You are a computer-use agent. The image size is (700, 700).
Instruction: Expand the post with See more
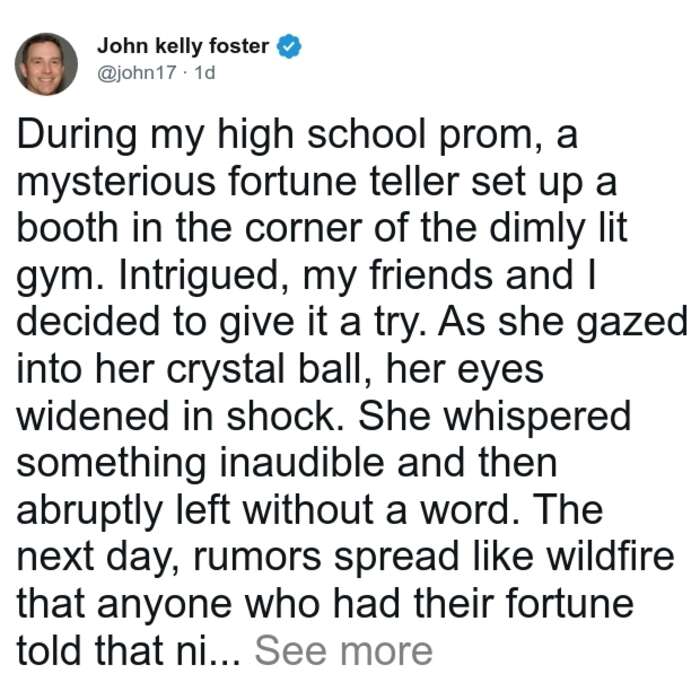click(343, 651)
